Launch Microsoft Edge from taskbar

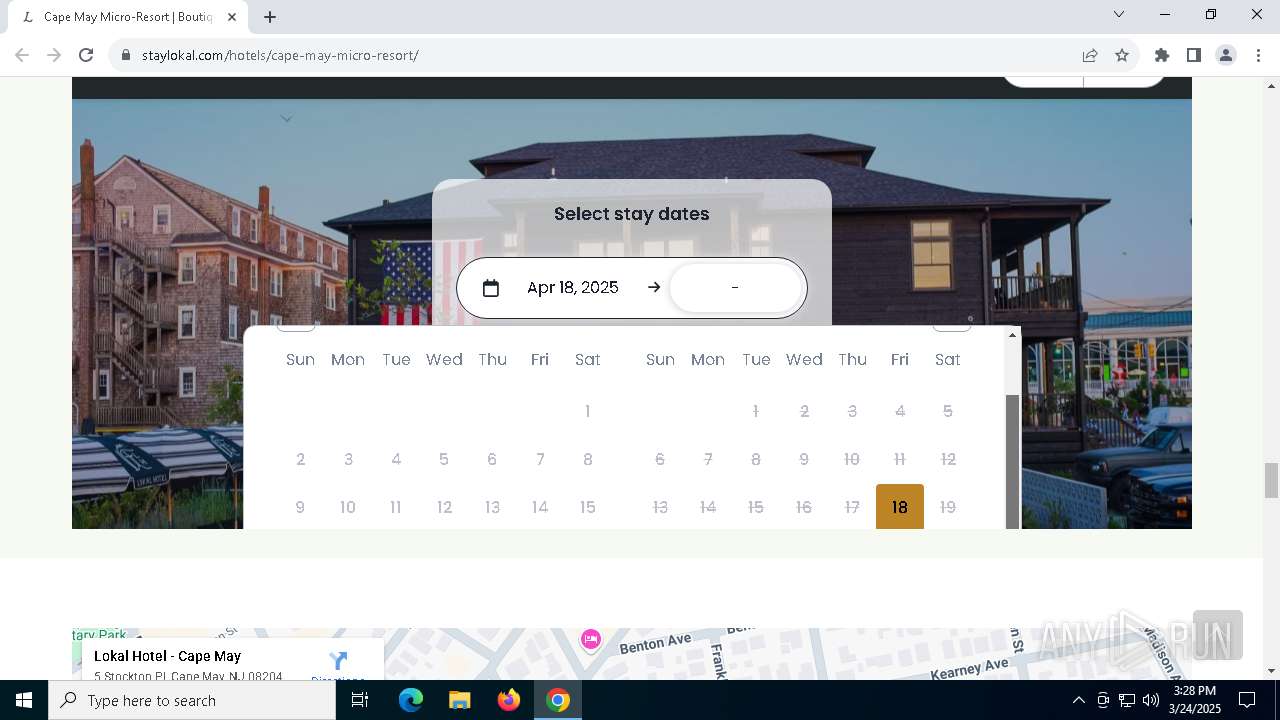pyautogui.click(x=411, y=700)
